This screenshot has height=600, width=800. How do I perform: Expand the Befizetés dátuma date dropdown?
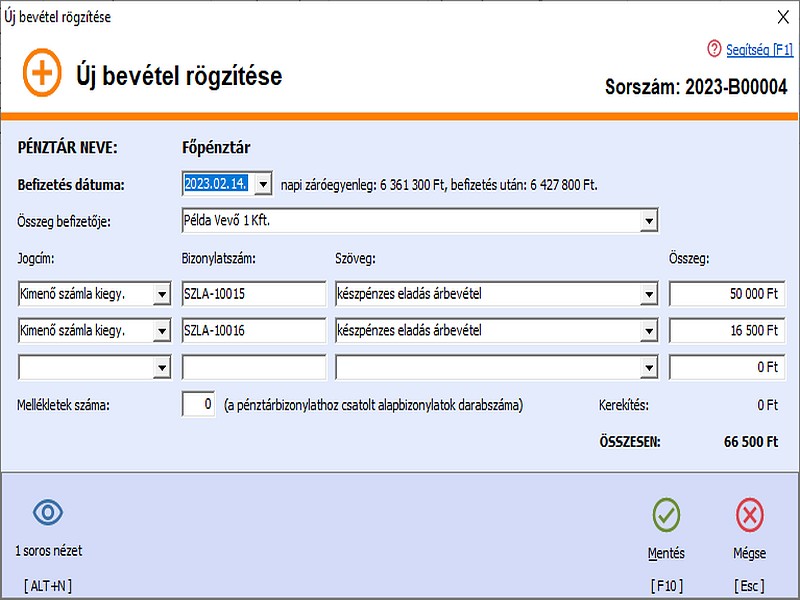click(x=263, y=184)
